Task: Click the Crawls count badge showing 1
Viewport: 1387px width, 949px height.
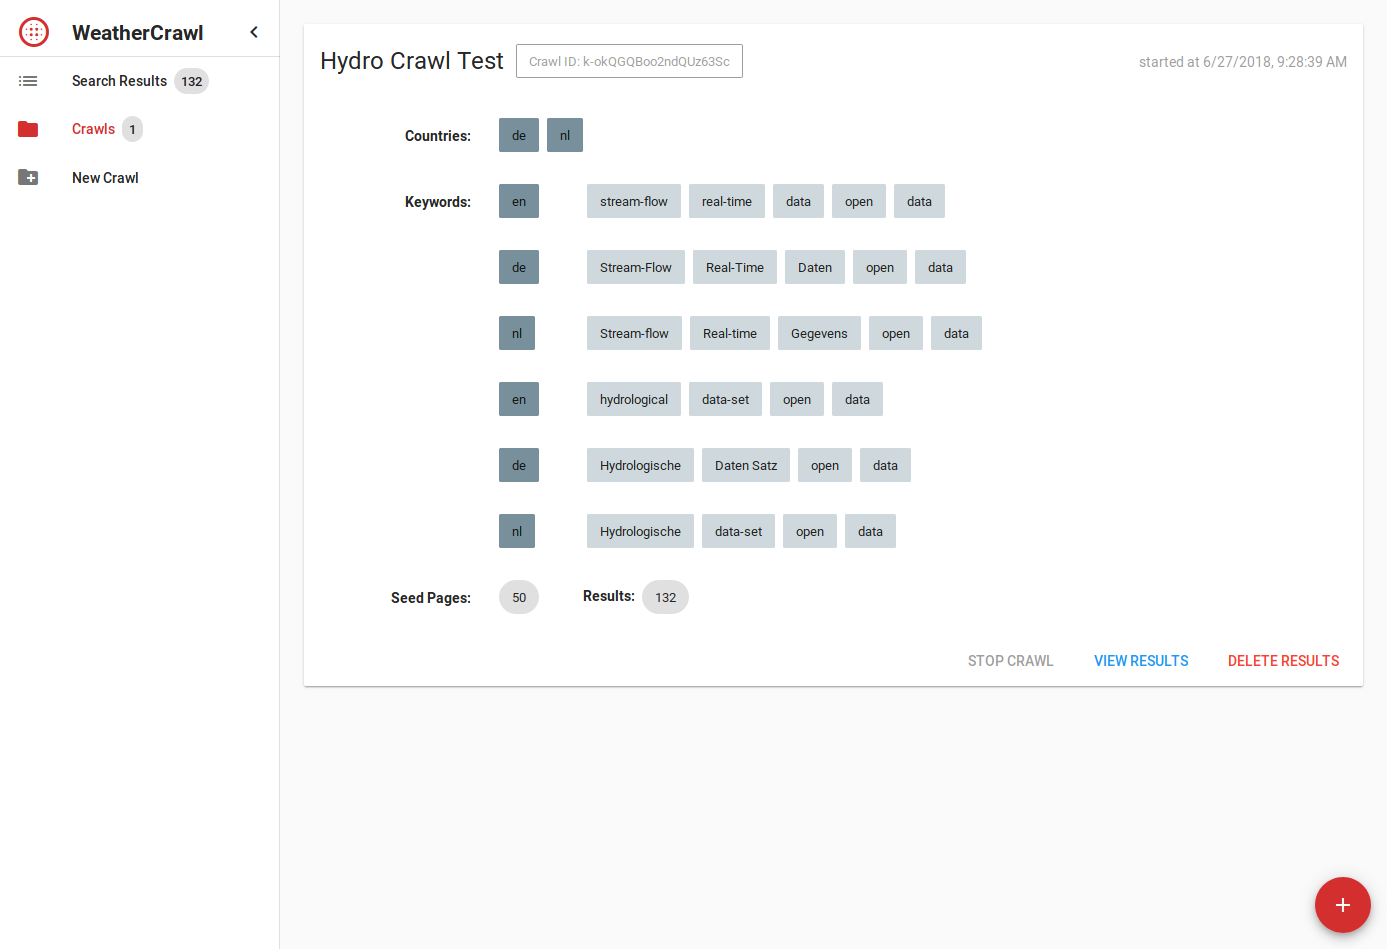Action: point(132,129)
